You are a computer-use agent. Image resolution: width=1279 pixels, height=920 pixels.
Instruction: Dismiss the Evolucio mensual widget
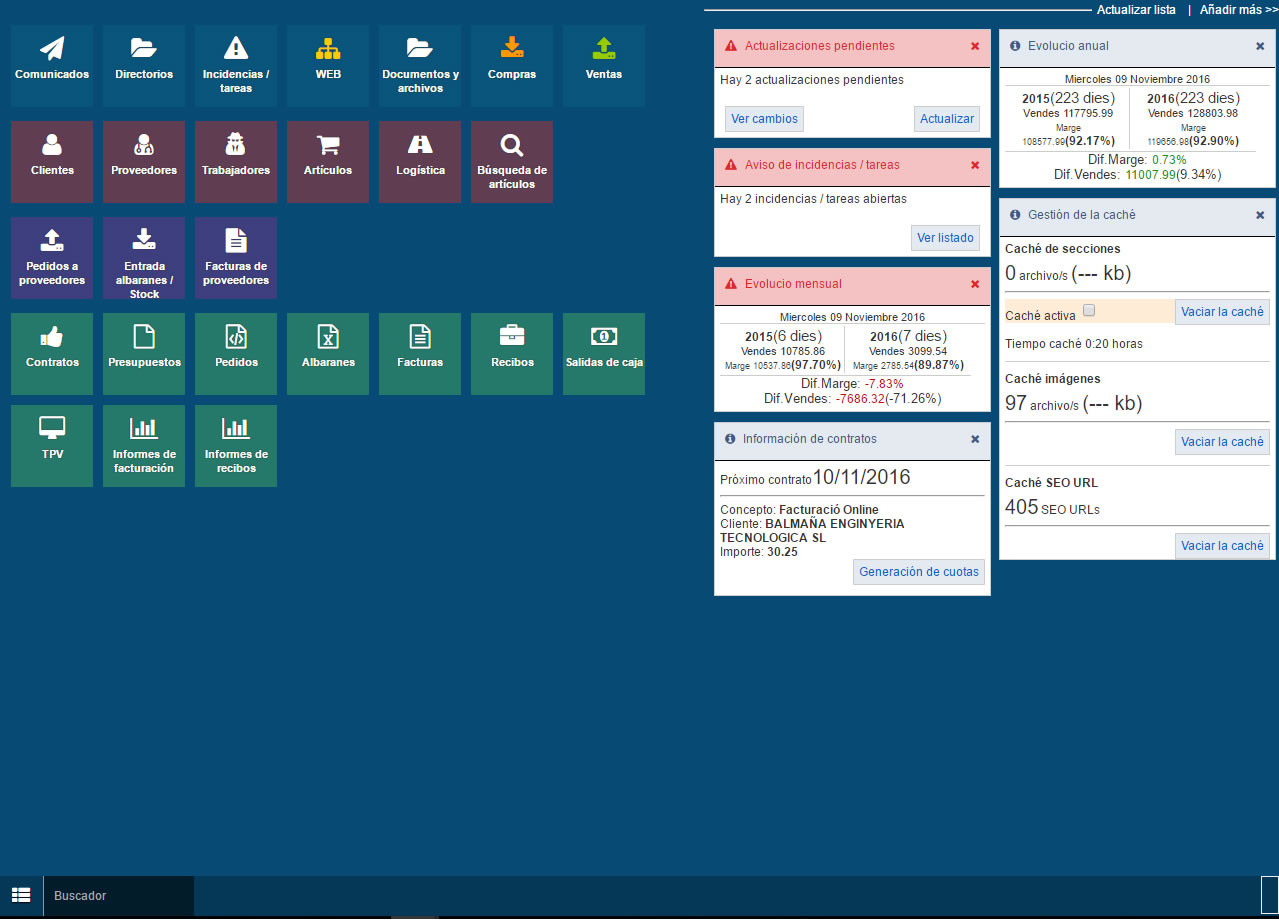(x=975, y=284)
